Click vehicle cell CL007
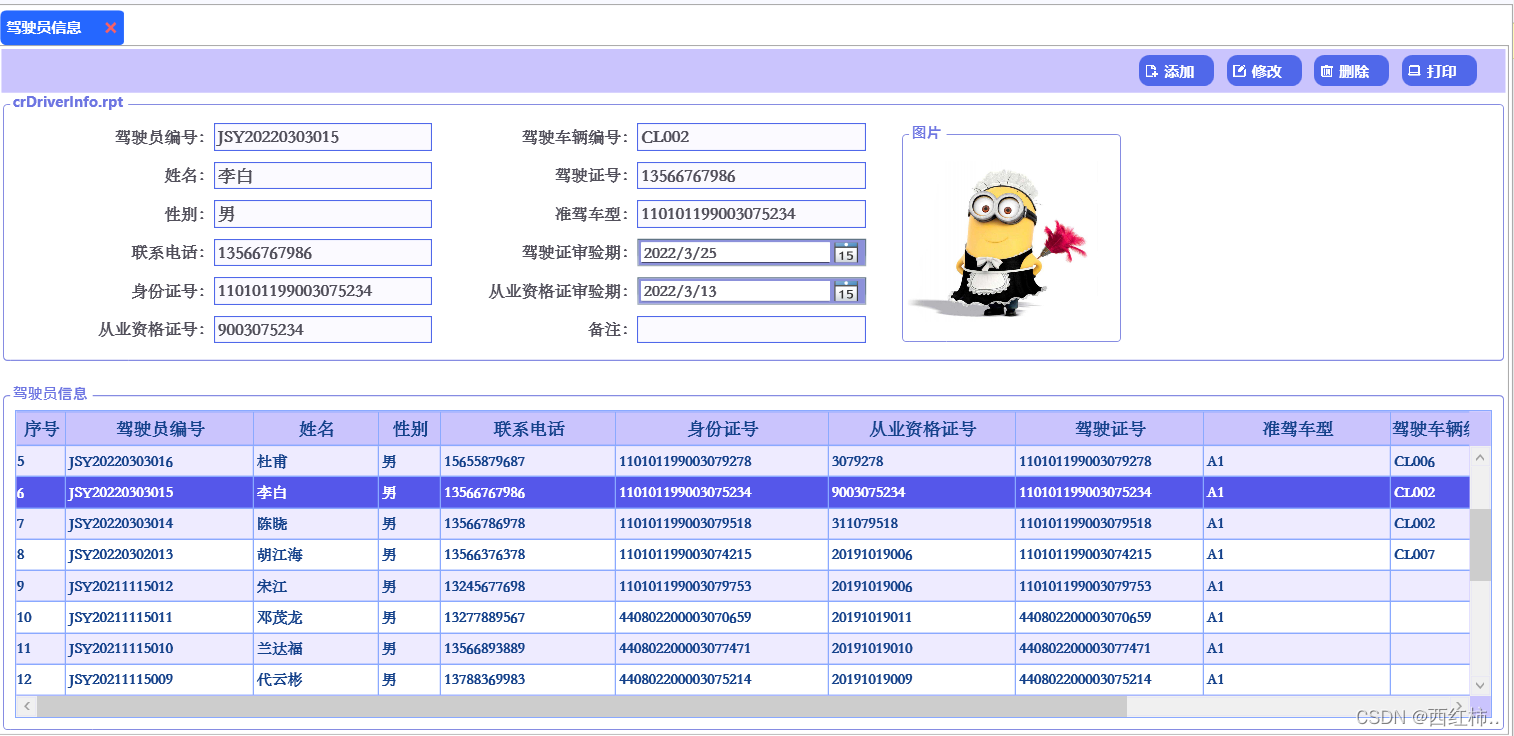 [x=1430, y=554]
